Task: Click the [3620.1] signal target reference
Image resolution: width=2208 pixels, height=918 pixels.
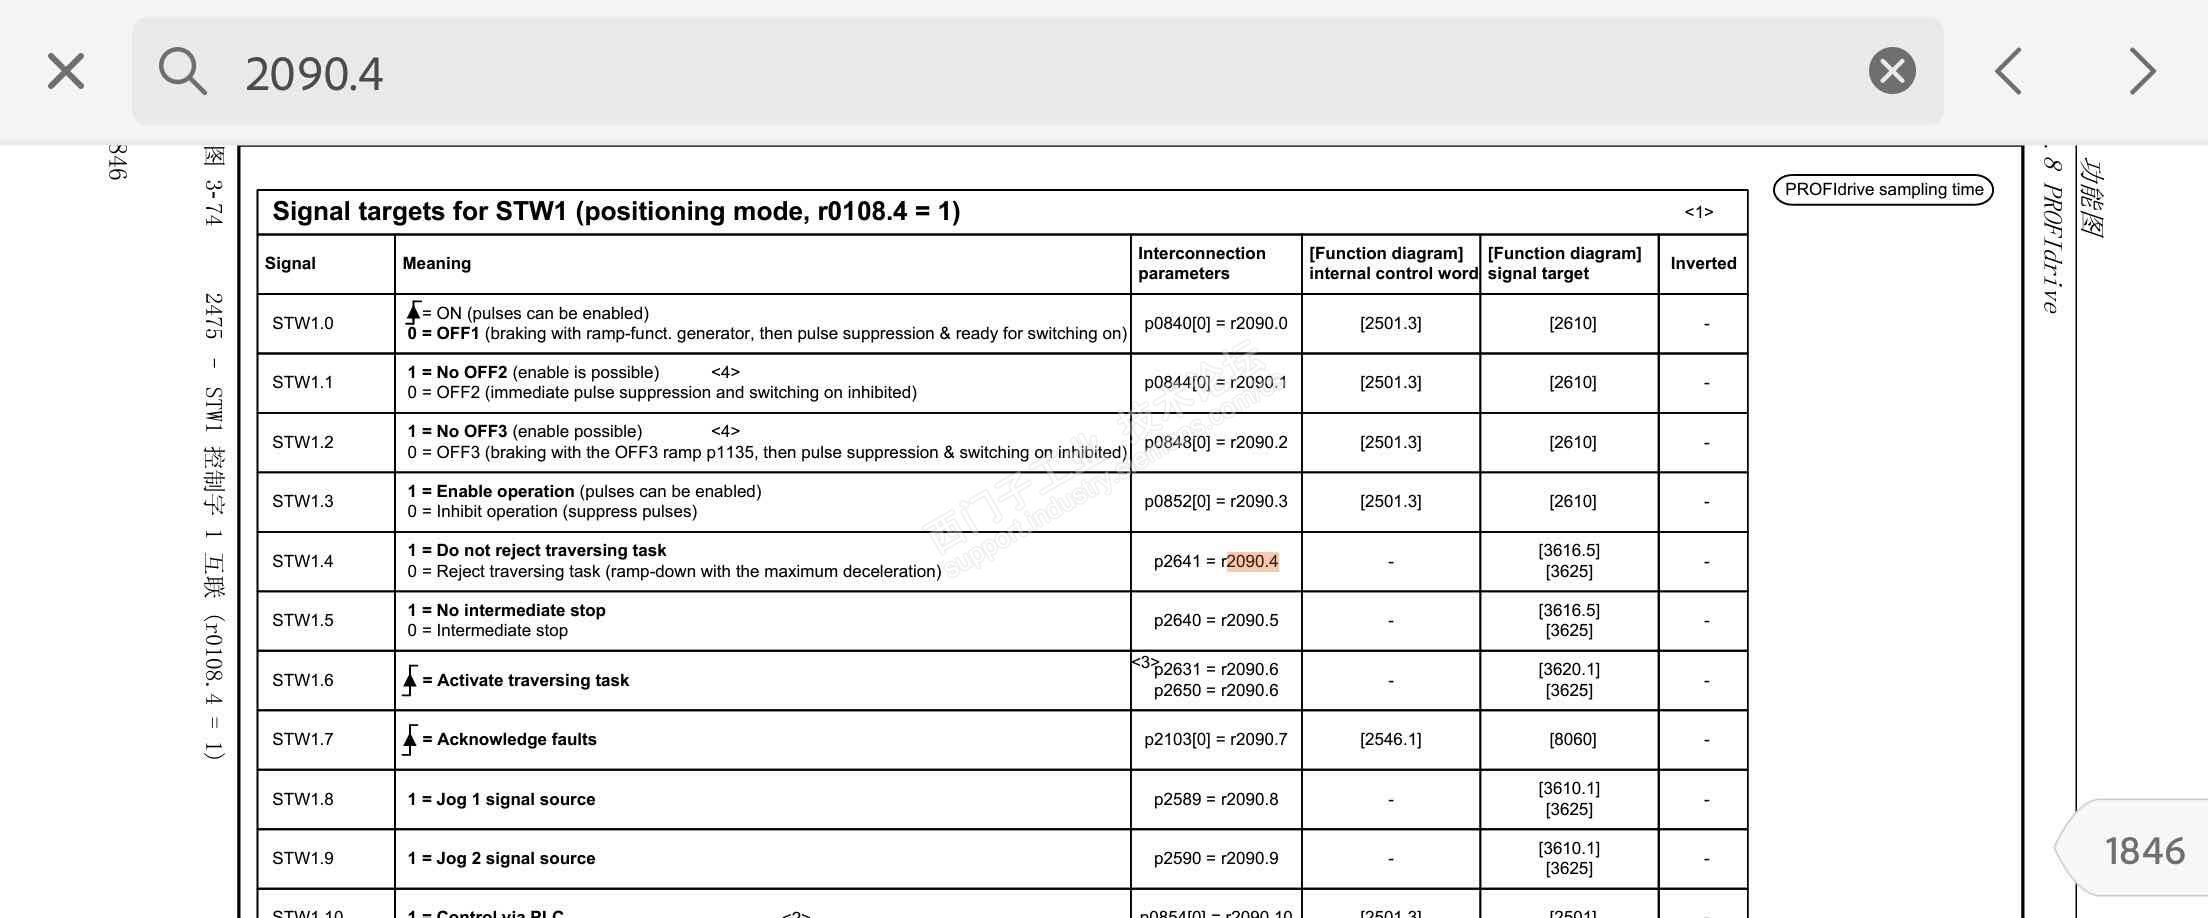Action: coord(1569,669)
